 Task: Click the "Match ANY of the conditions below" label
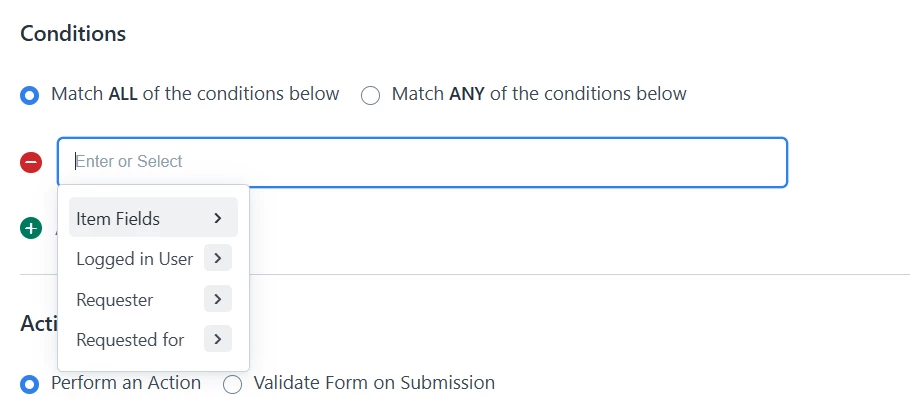539,94
